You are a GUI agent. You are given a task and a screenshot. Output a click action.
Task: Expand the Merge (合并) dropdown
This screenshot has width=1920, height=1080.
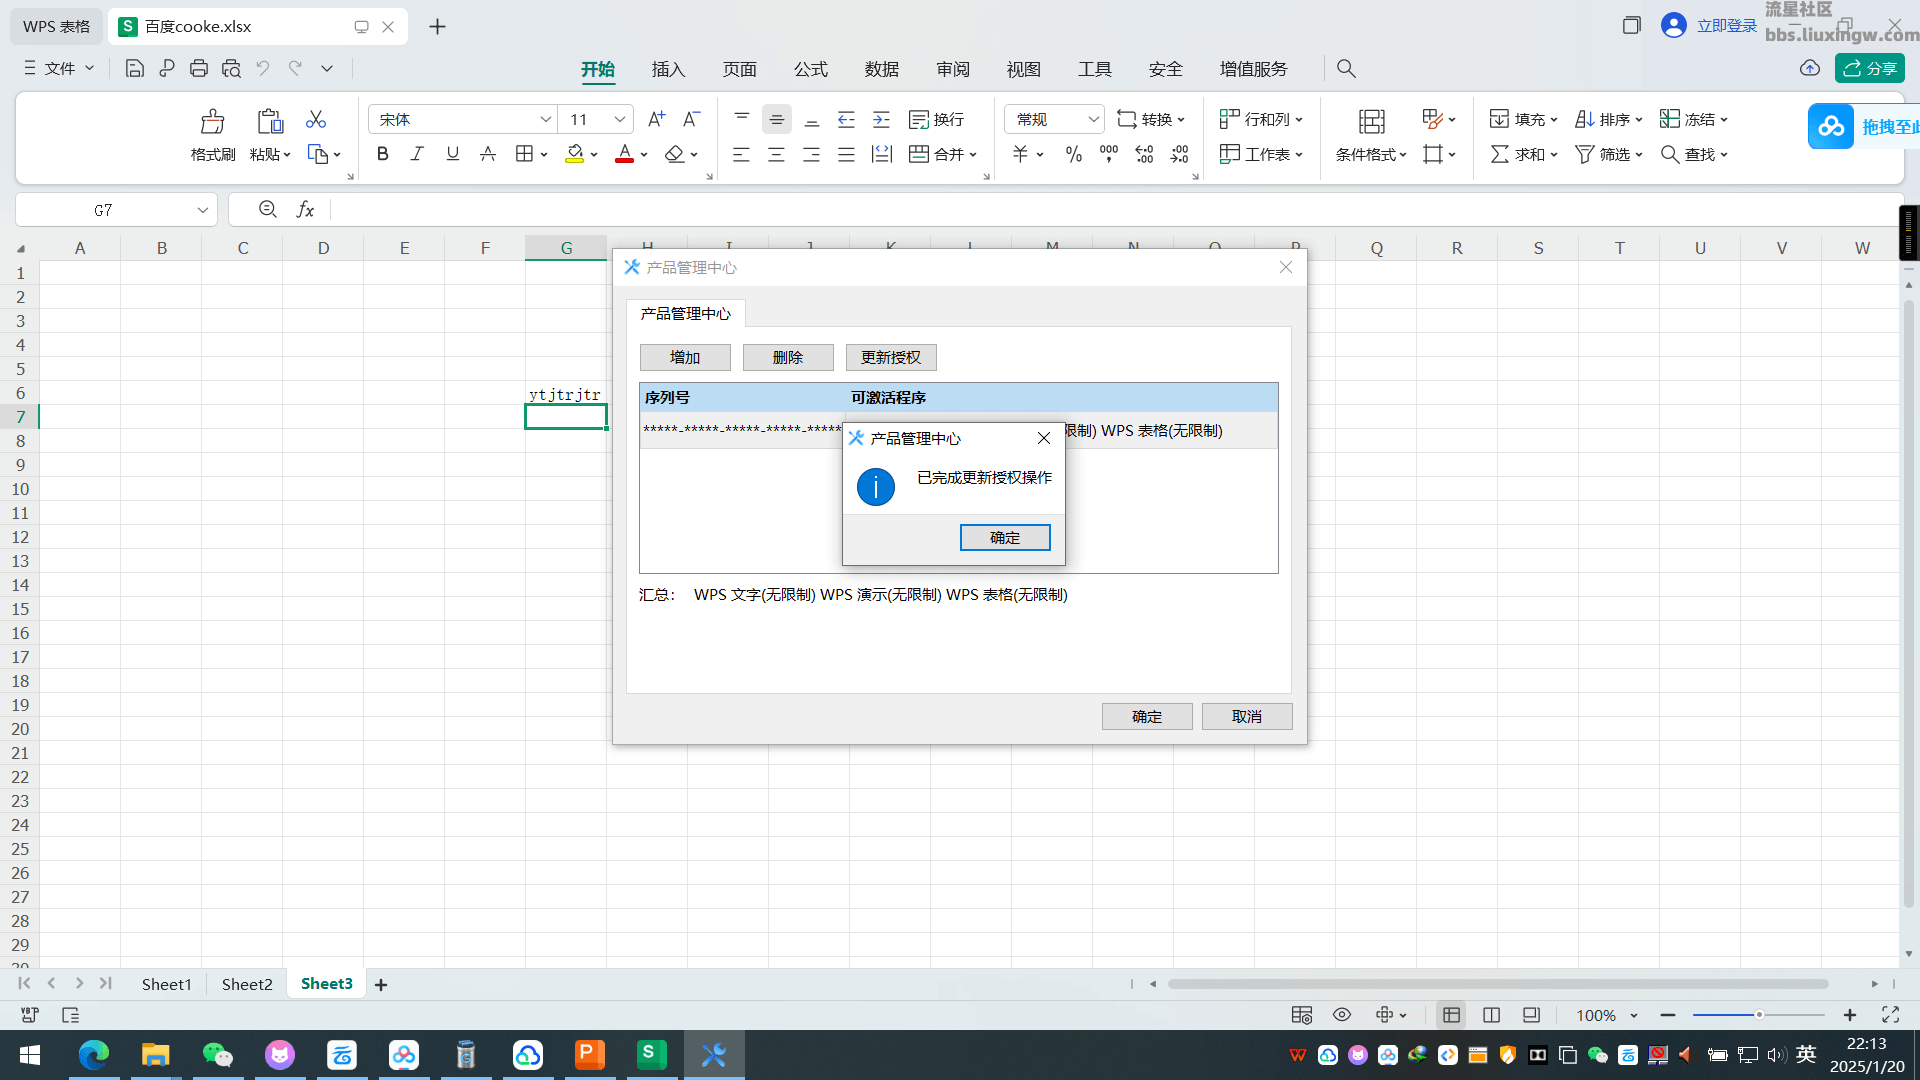[973, 155]
